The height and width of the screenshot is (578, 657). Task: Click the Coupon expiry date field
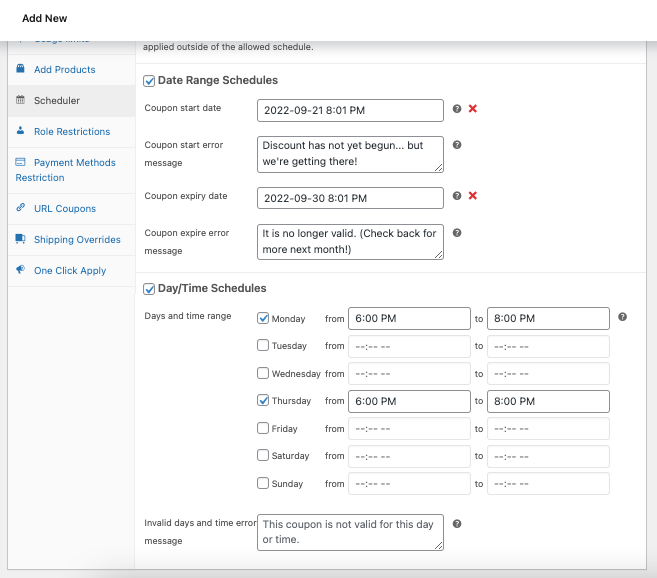tap(350, 198)
